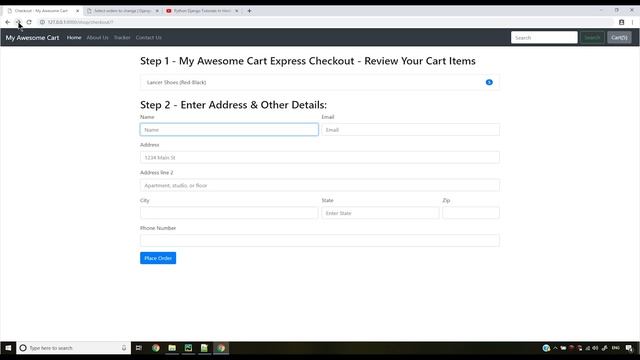Viewport: 640px width, 360px height.
Task: Focus the Phone Number input field
Action: 320,241
